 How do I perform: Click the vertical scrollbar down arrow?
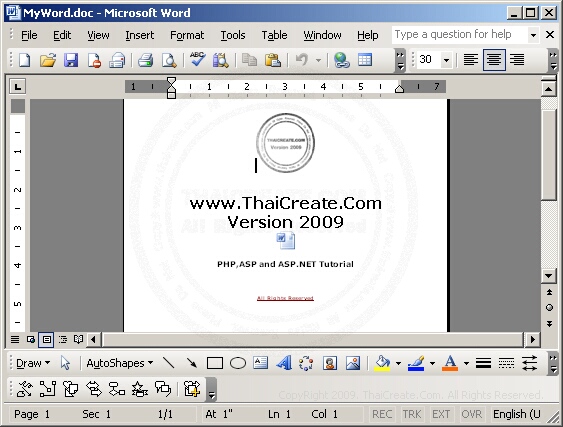[x=548, y=276]
